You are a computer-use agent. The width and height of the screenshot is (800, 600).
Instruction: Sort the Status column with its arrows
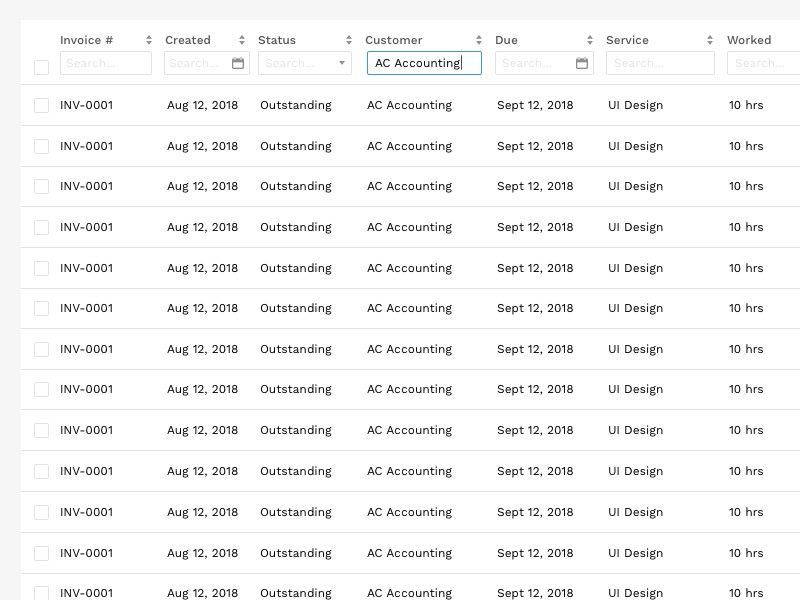pyautogui.click(x=349, y=40)
